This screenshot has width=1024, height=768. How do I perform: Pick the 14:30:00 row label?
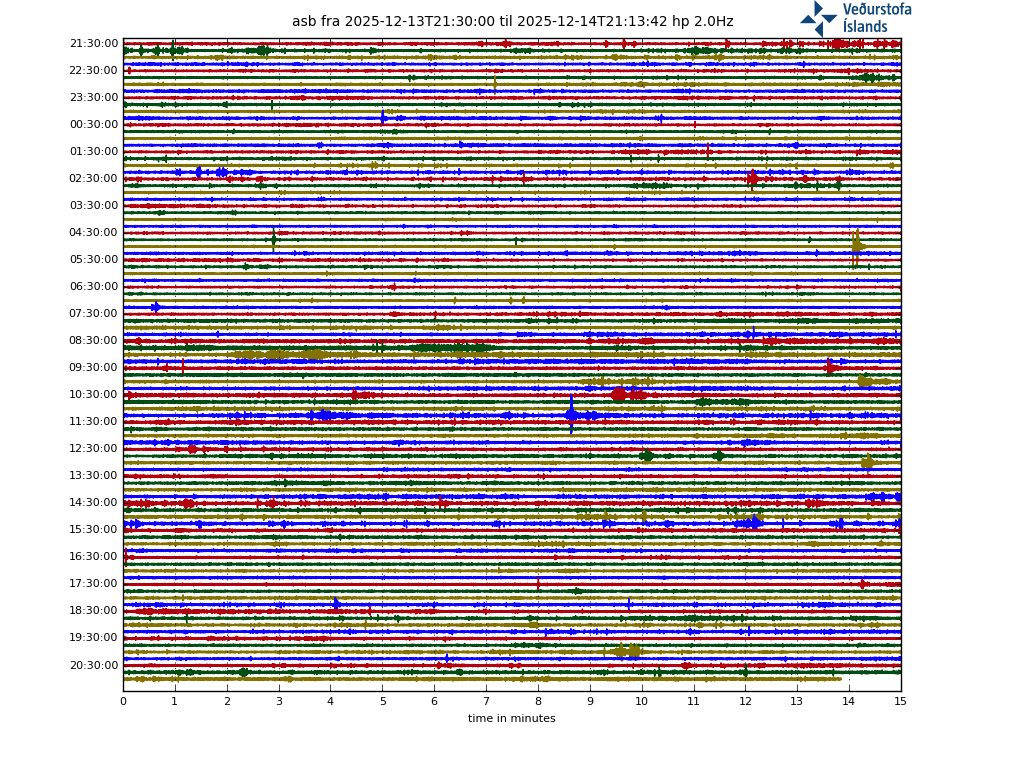pos(94,503)
